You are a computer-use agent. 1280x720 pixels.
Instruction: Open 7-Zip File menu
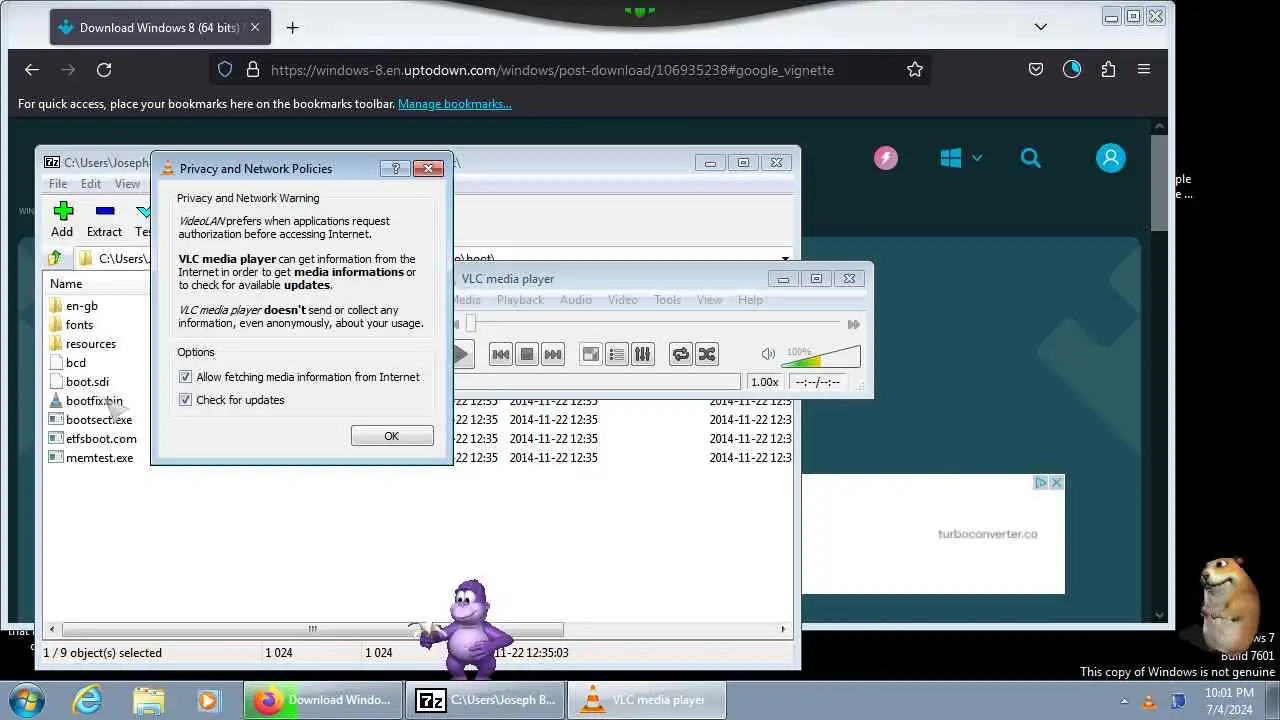coord(58,184)
